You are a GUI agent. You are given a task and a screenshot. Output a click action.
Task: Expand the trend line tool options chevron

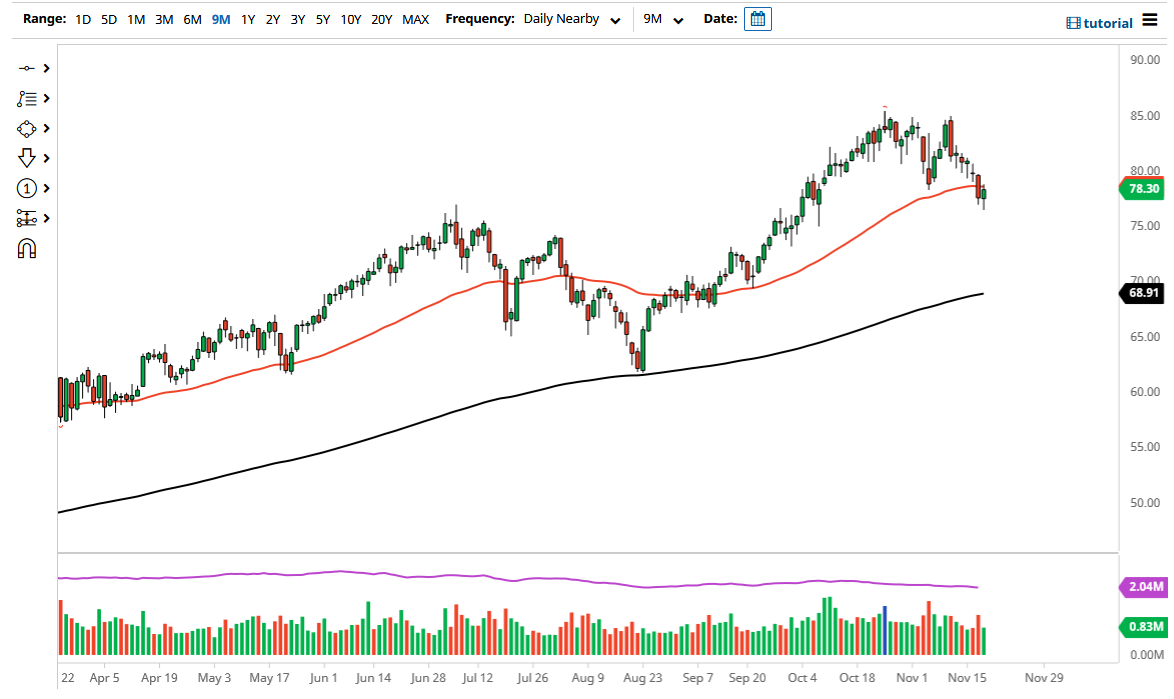[45, 68]
